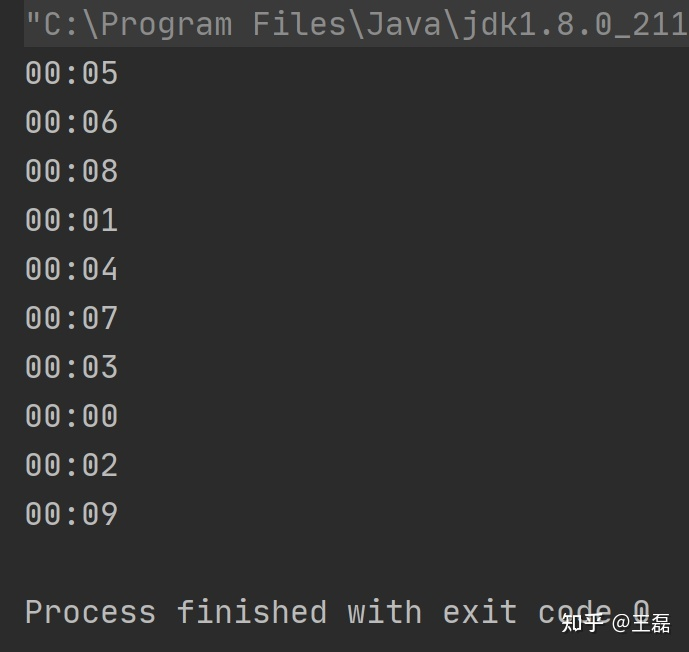Image resolution: width=689 pixels, height=652 pixels.
Task: Click the word "finished" in the exit message
Action: coord(252,612)
